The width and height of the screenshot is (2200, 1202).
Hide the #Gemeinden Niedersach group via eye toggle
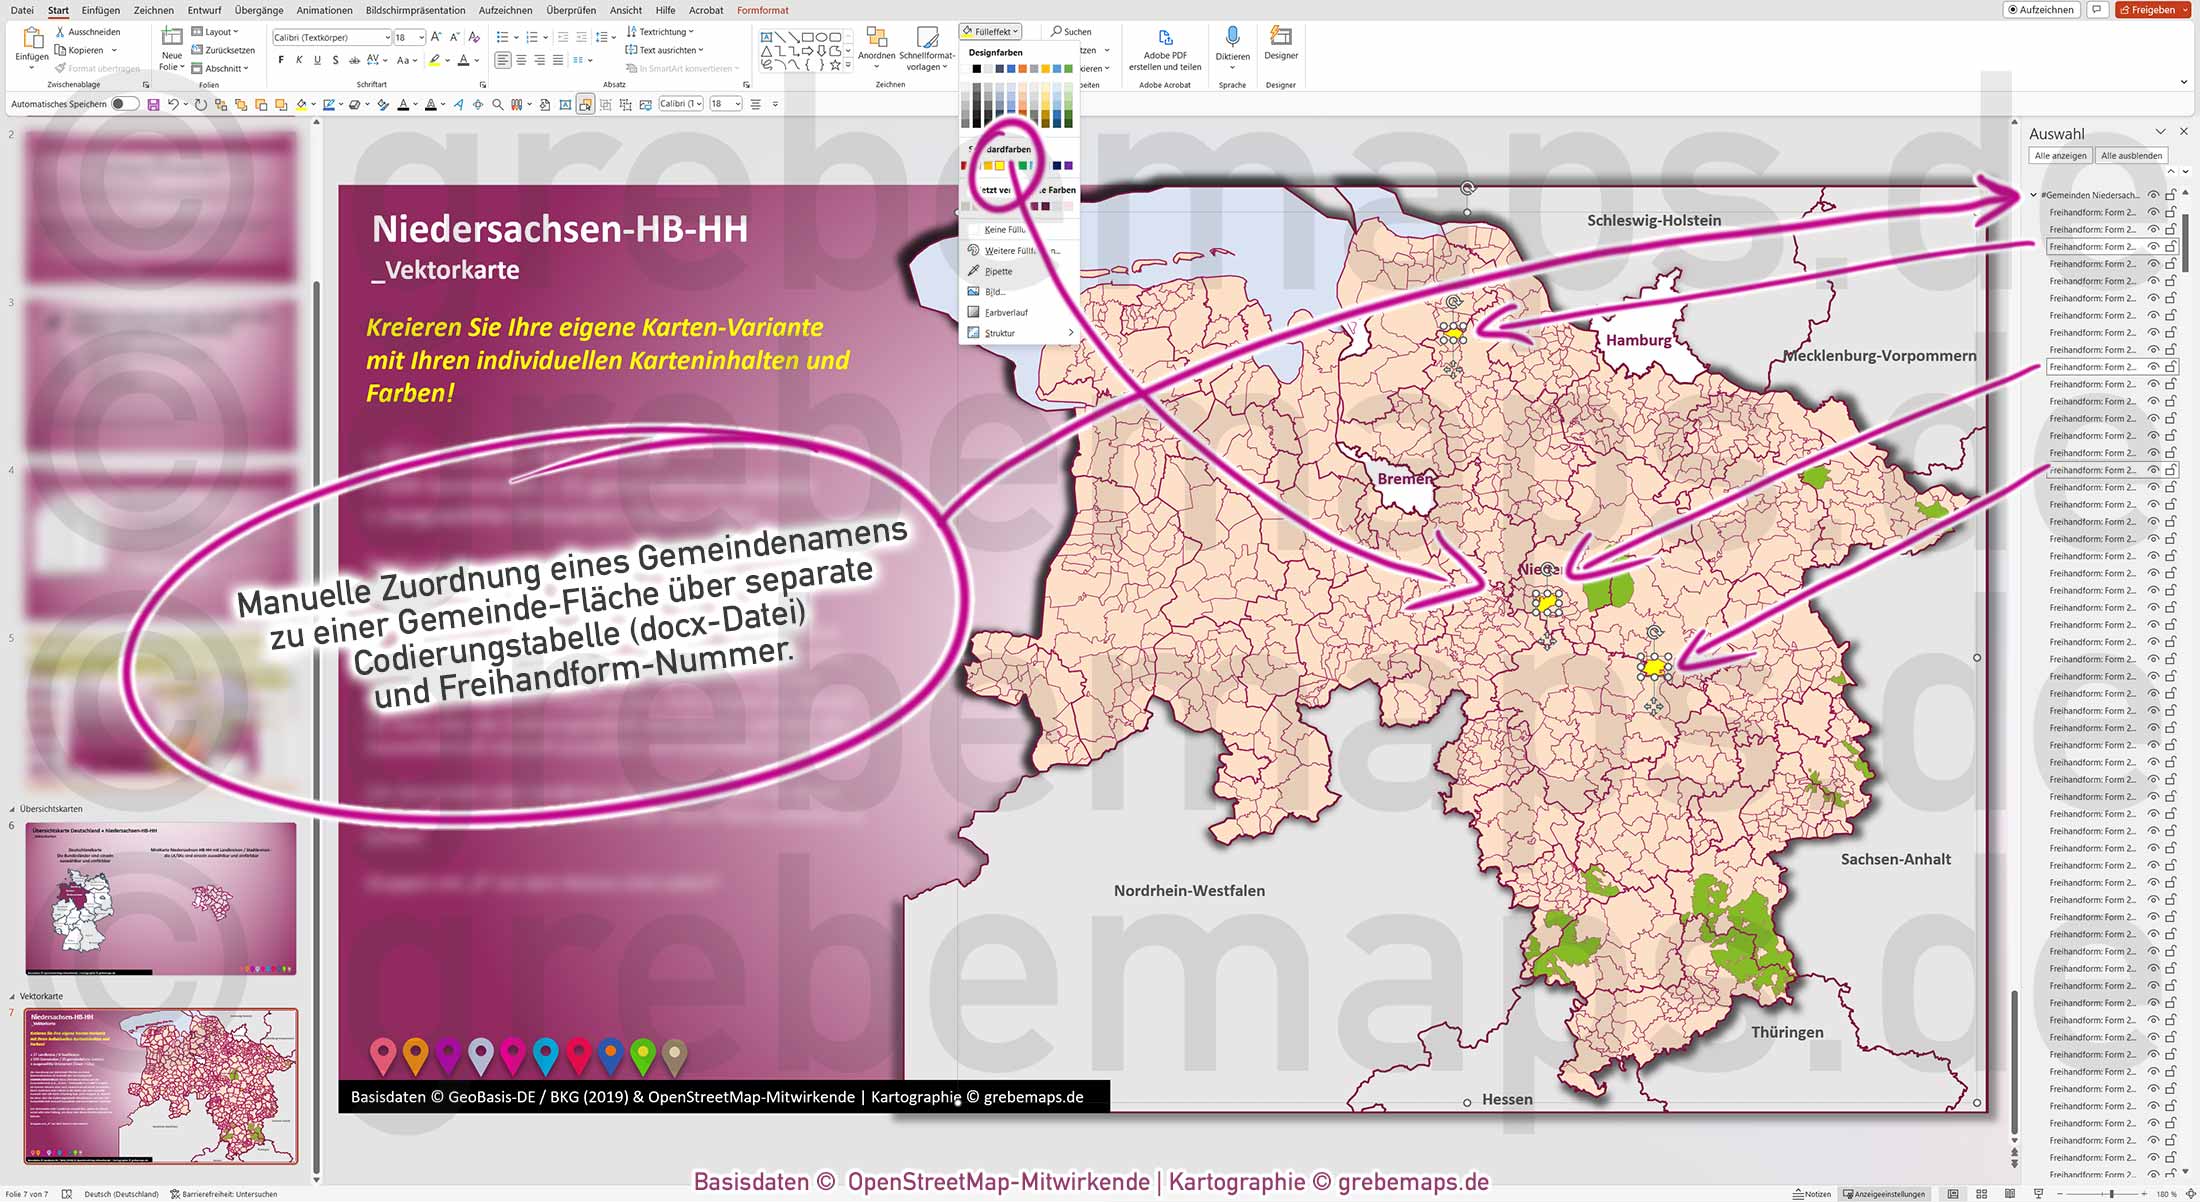tap(2154, 195)
